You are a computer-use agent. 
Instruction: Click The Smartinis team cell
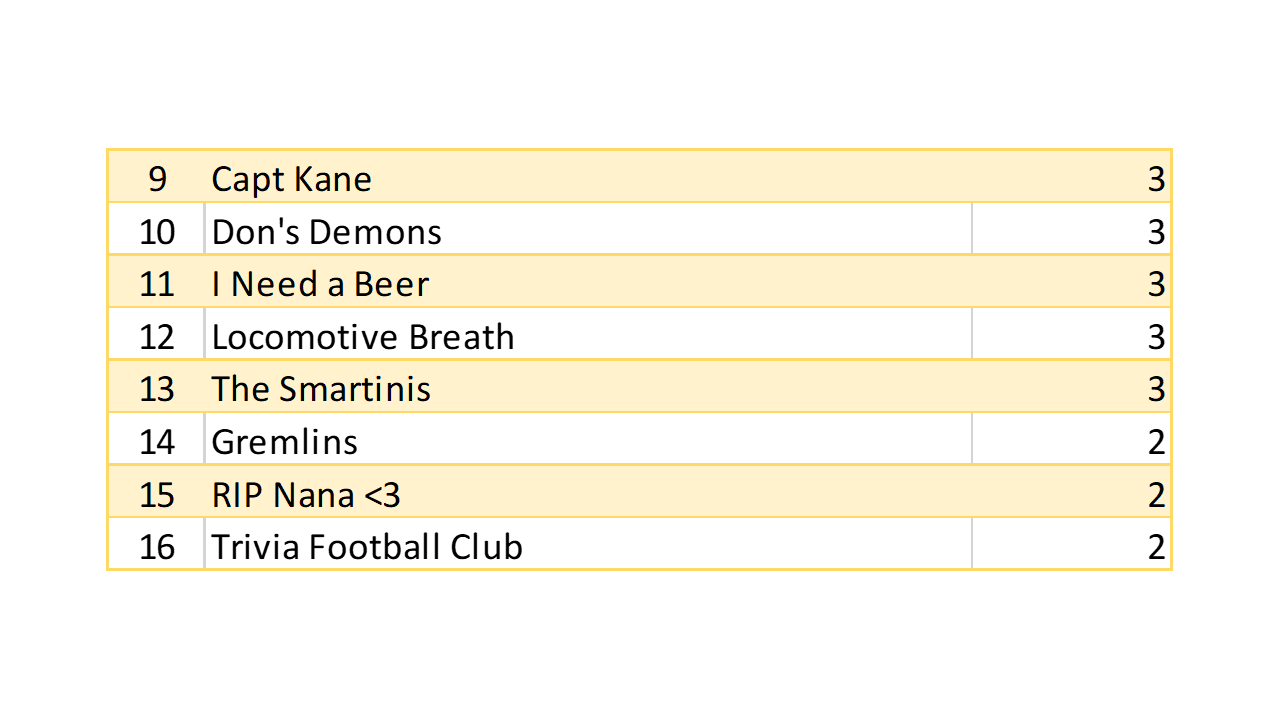coord(321,389)
